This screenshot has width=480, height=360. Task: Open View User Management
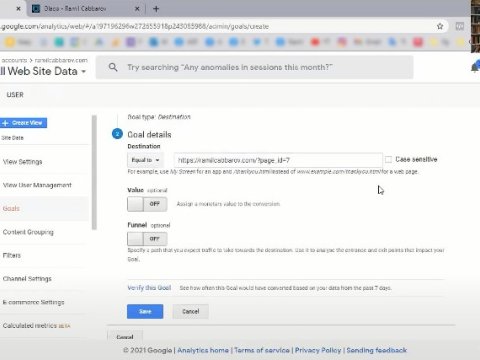(37, 185)
